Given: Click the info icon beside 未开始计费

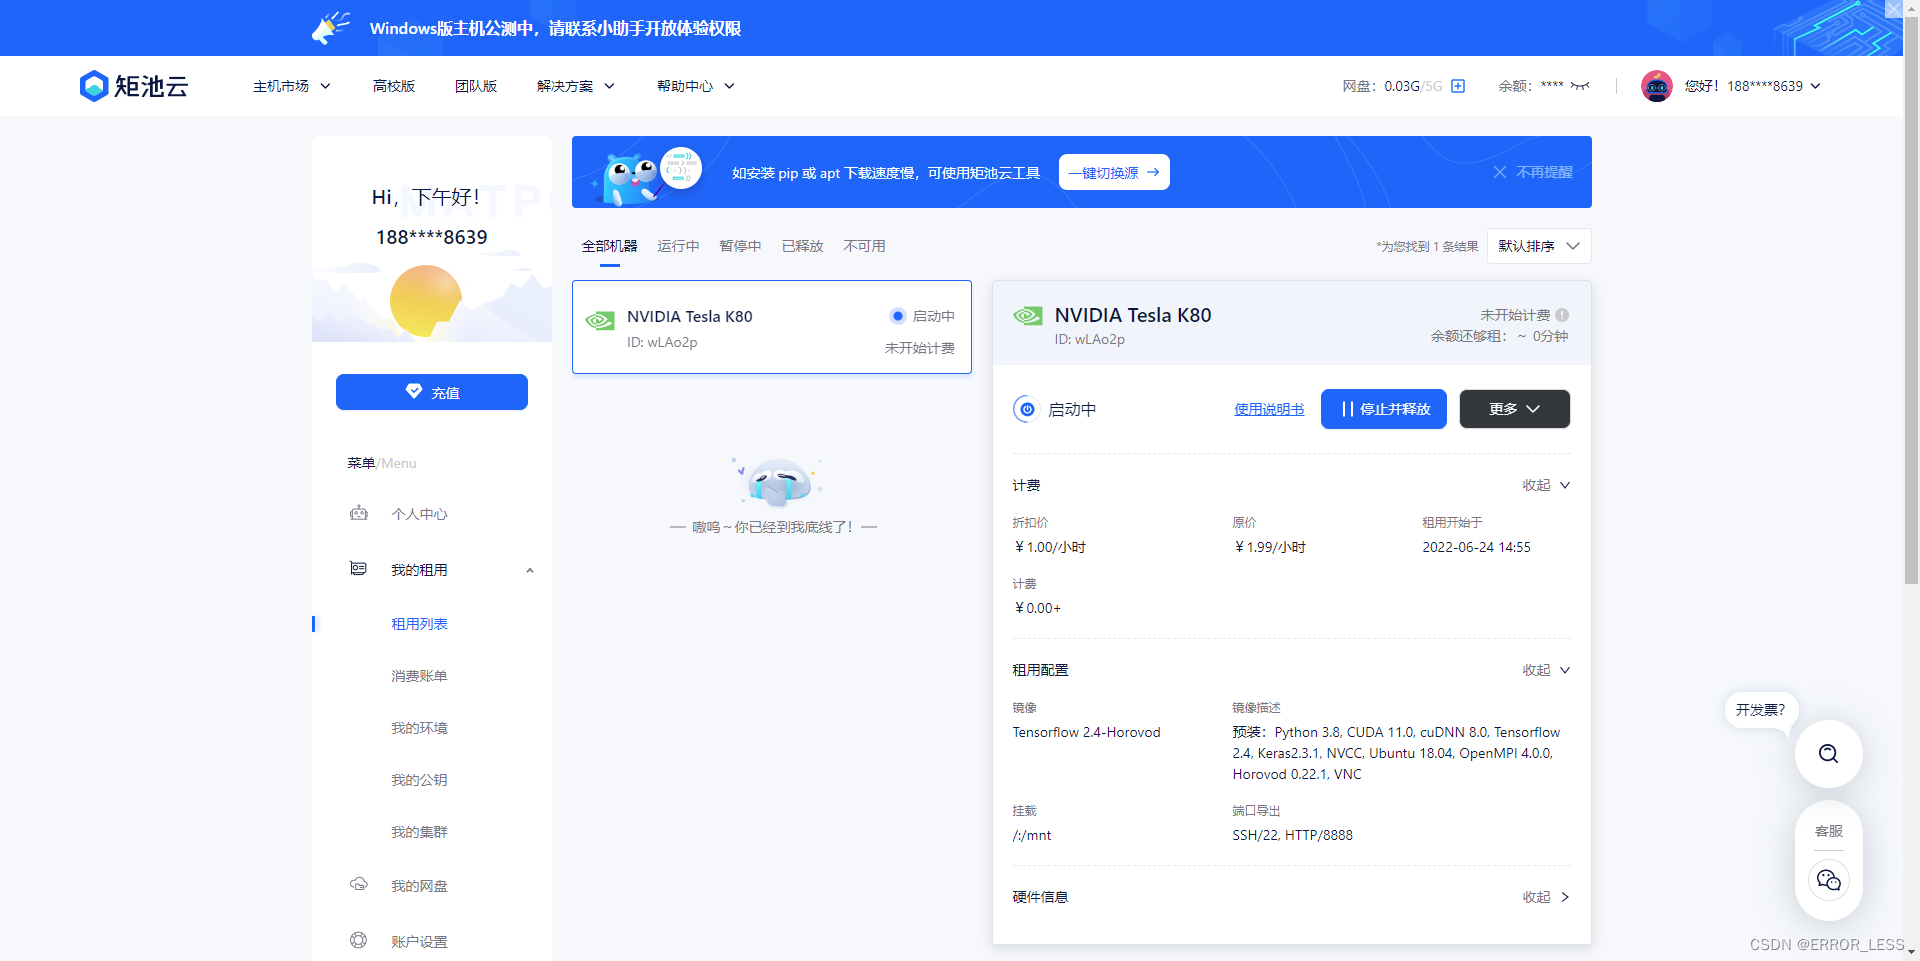Looking at the screenshot, I should tap(1562, 315).
